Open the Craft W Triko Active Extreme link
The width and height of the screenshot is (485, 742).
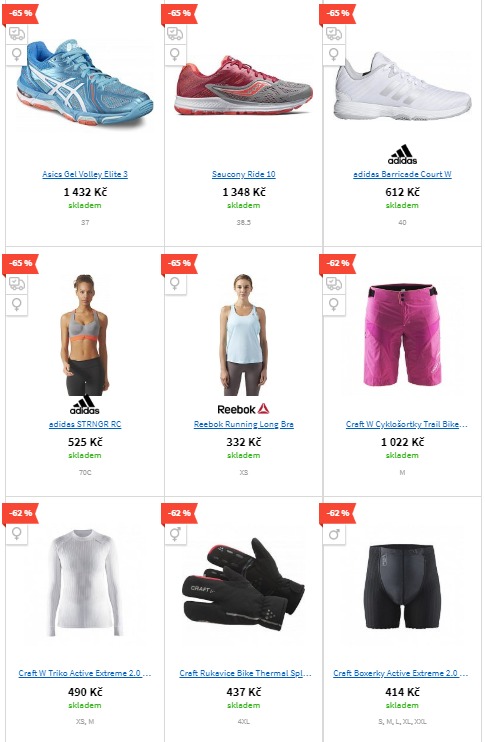click(x=85, y=673)
